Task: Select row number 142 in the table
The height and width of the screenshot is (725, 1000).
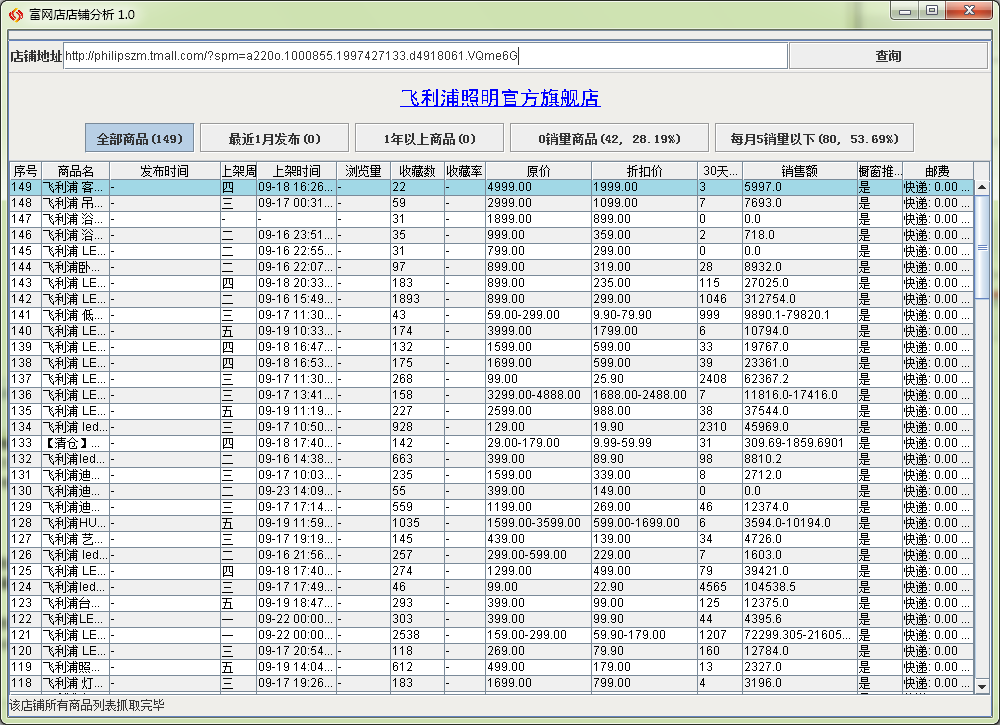Action: click(x=400, y=299)
